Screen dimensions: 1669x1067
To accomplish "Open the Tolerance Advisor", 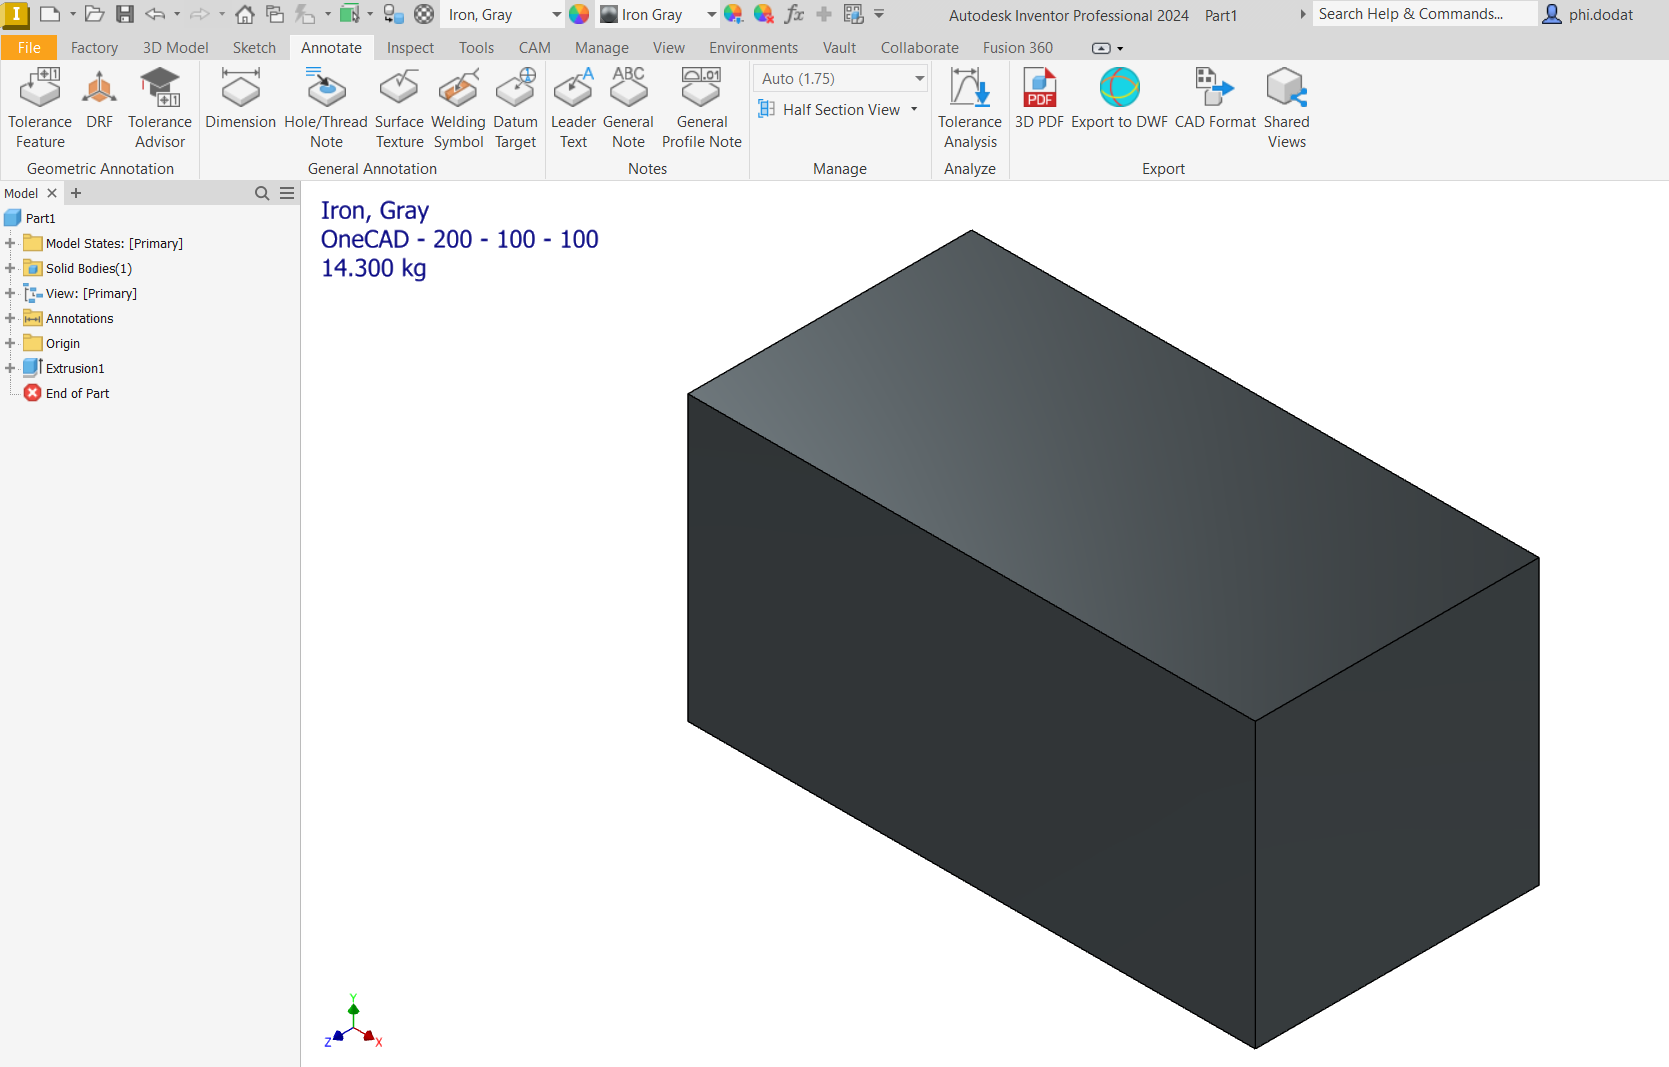I will coord(160,108).
